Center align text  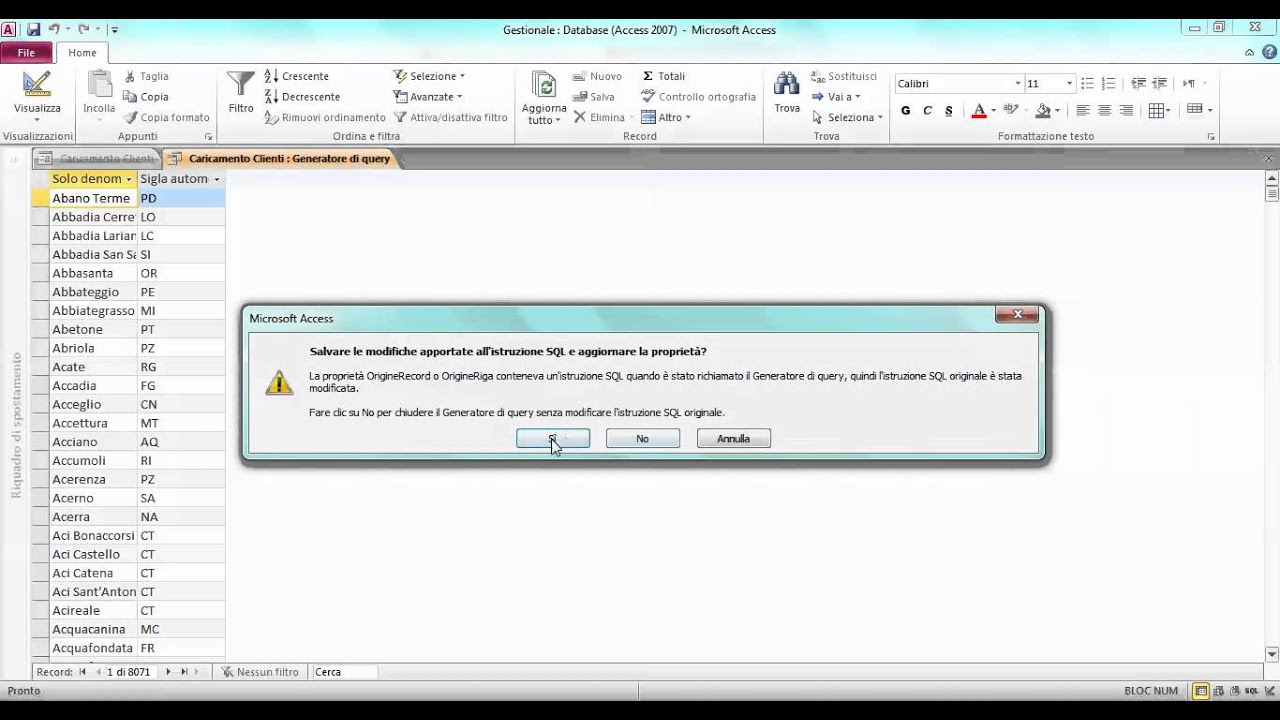point(1105,111)
